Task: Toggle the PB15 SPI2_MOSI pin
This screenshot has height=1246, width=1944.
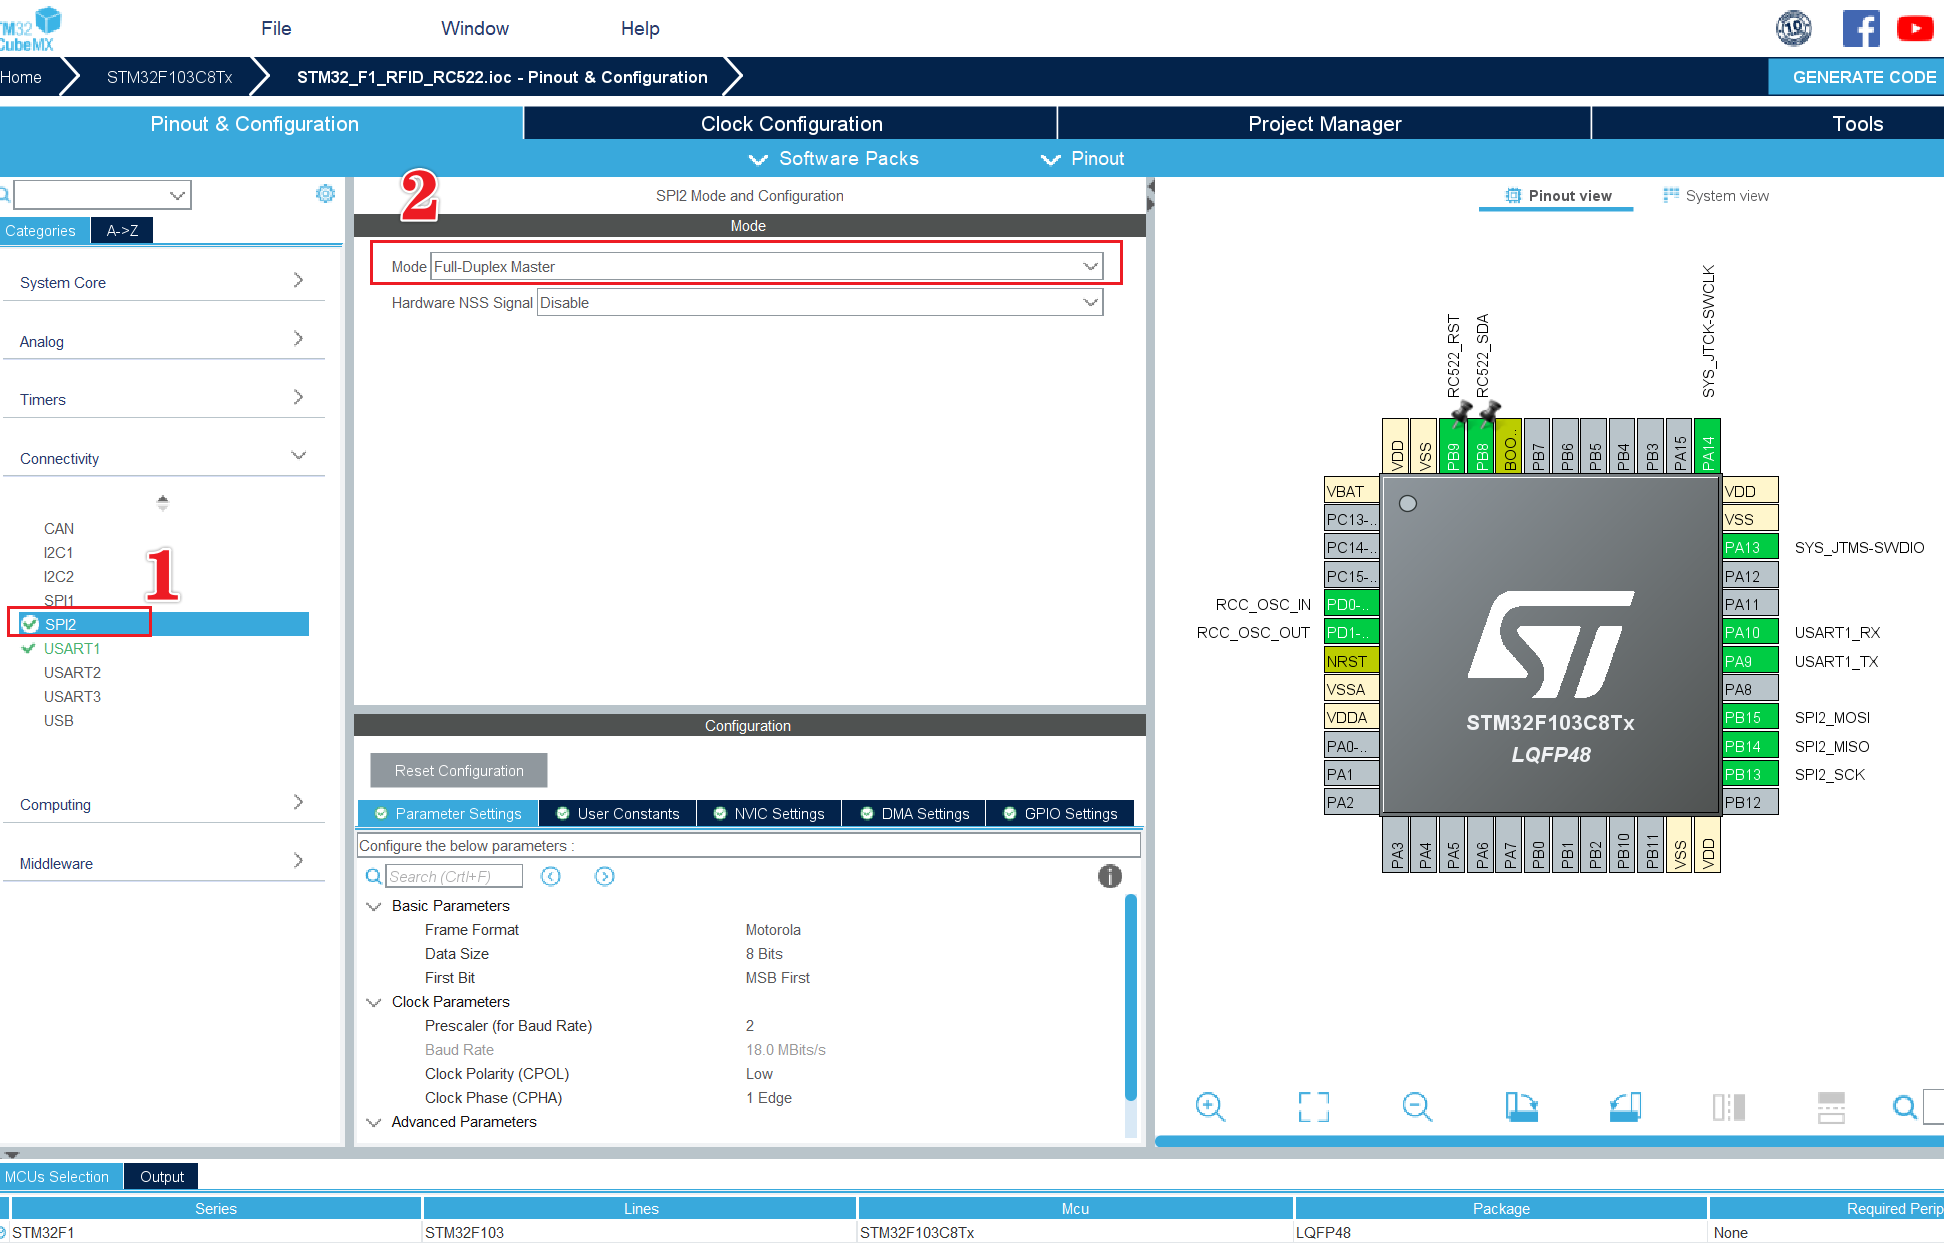Action: click(x=1749, y=717)
